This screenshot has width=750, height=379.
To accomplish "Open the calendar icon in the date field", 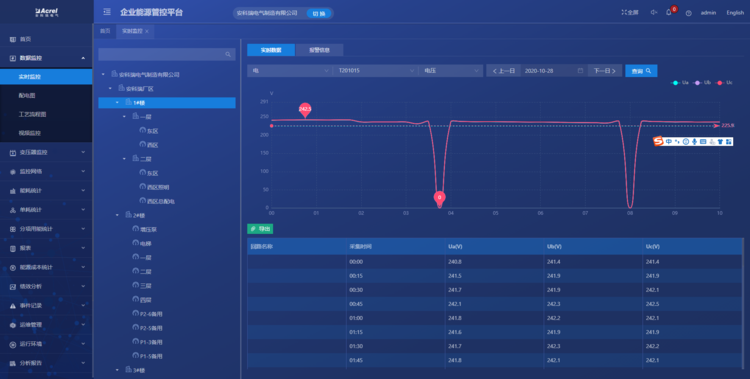I will pos(580,71).
